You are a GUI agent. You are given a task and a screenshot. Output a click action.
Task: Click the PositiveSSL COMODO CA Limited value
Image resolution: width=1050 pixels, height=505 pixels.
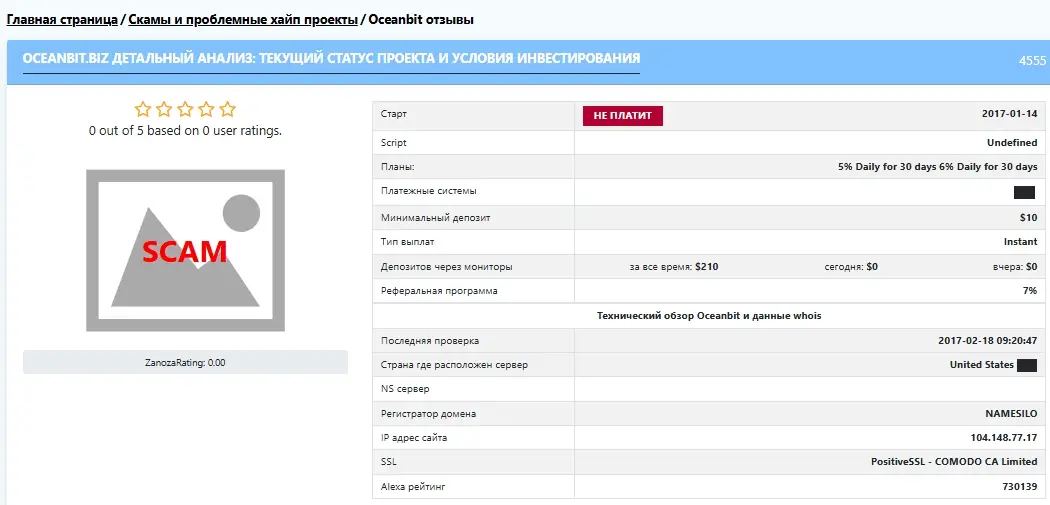pos(954,461)
